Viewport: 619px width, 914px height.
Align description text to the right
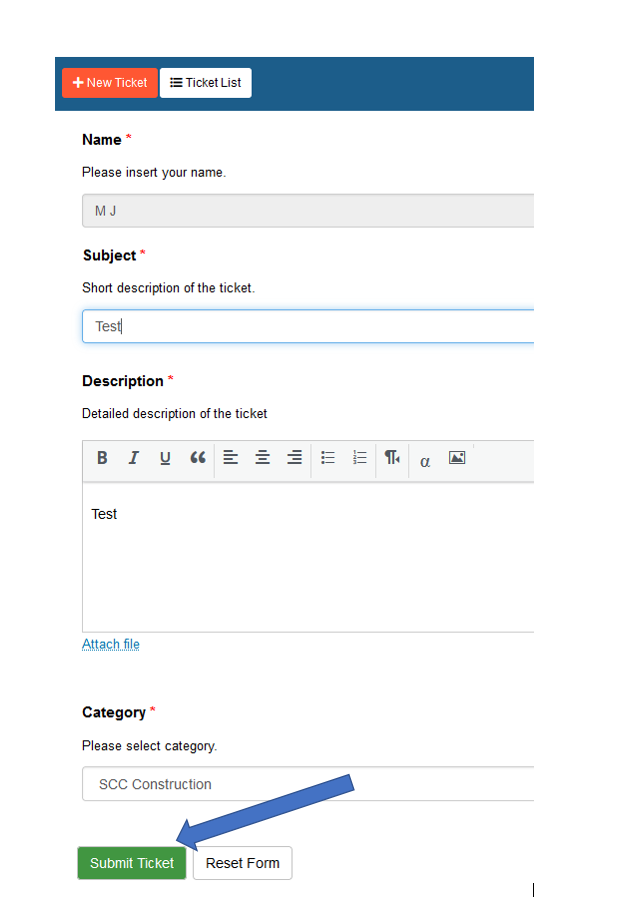pos(294,458)
